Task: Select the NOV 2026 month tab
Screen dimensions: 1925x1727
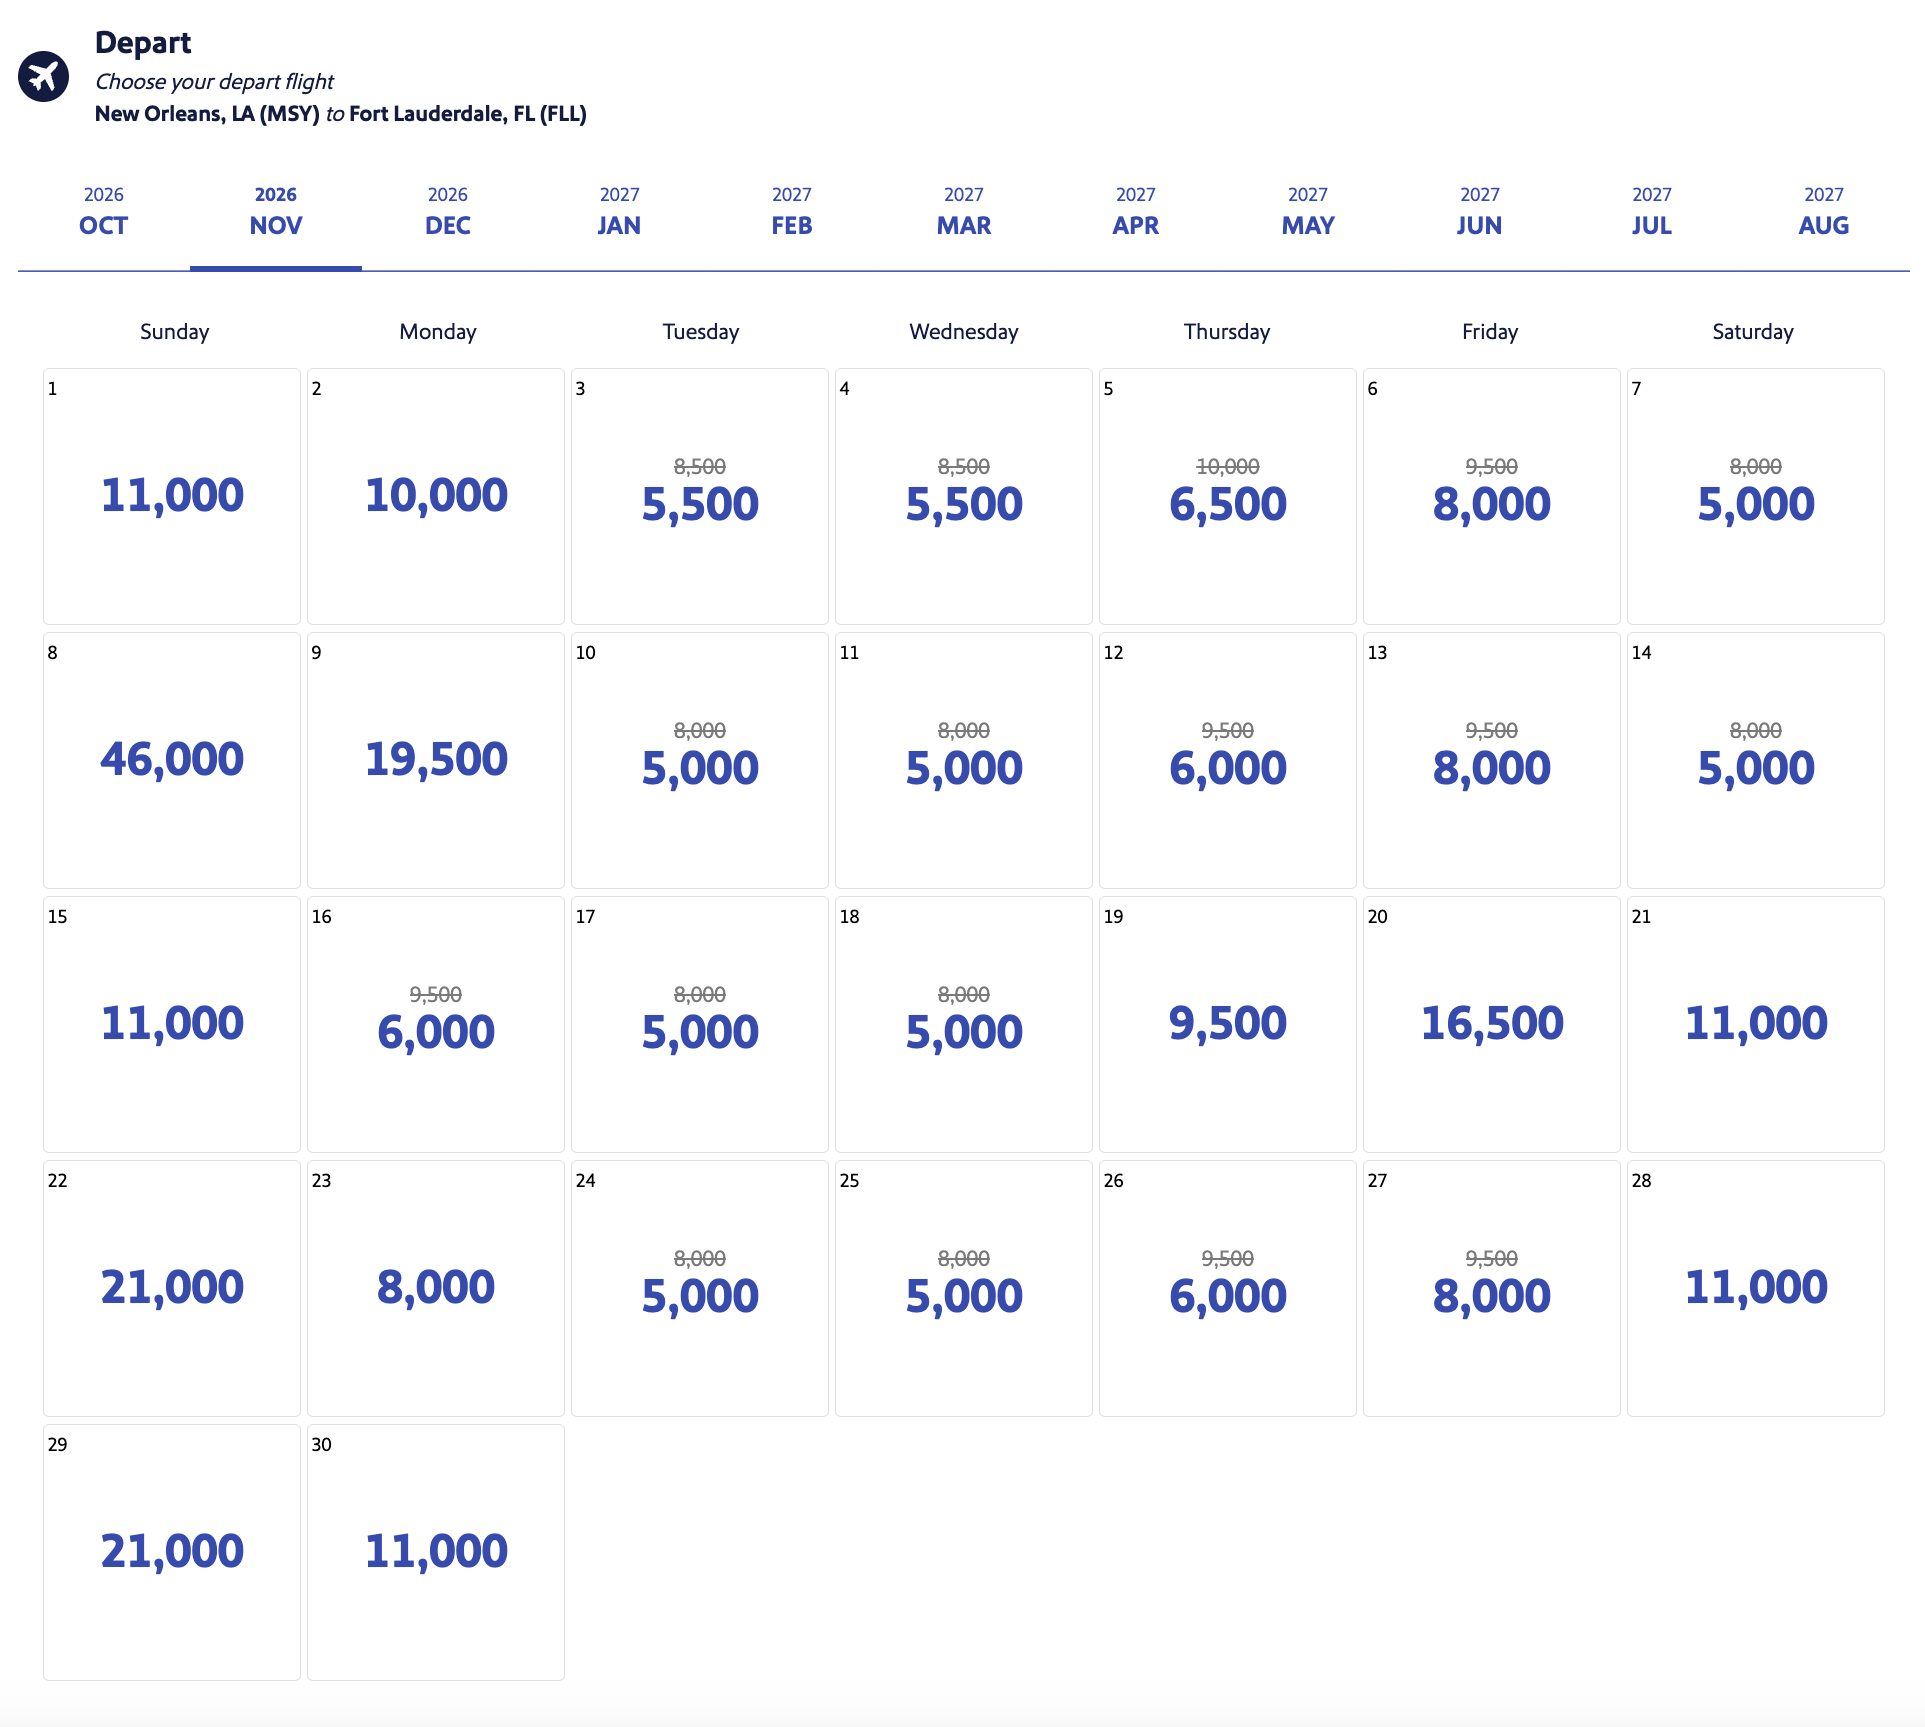Action: click(276, 212)
